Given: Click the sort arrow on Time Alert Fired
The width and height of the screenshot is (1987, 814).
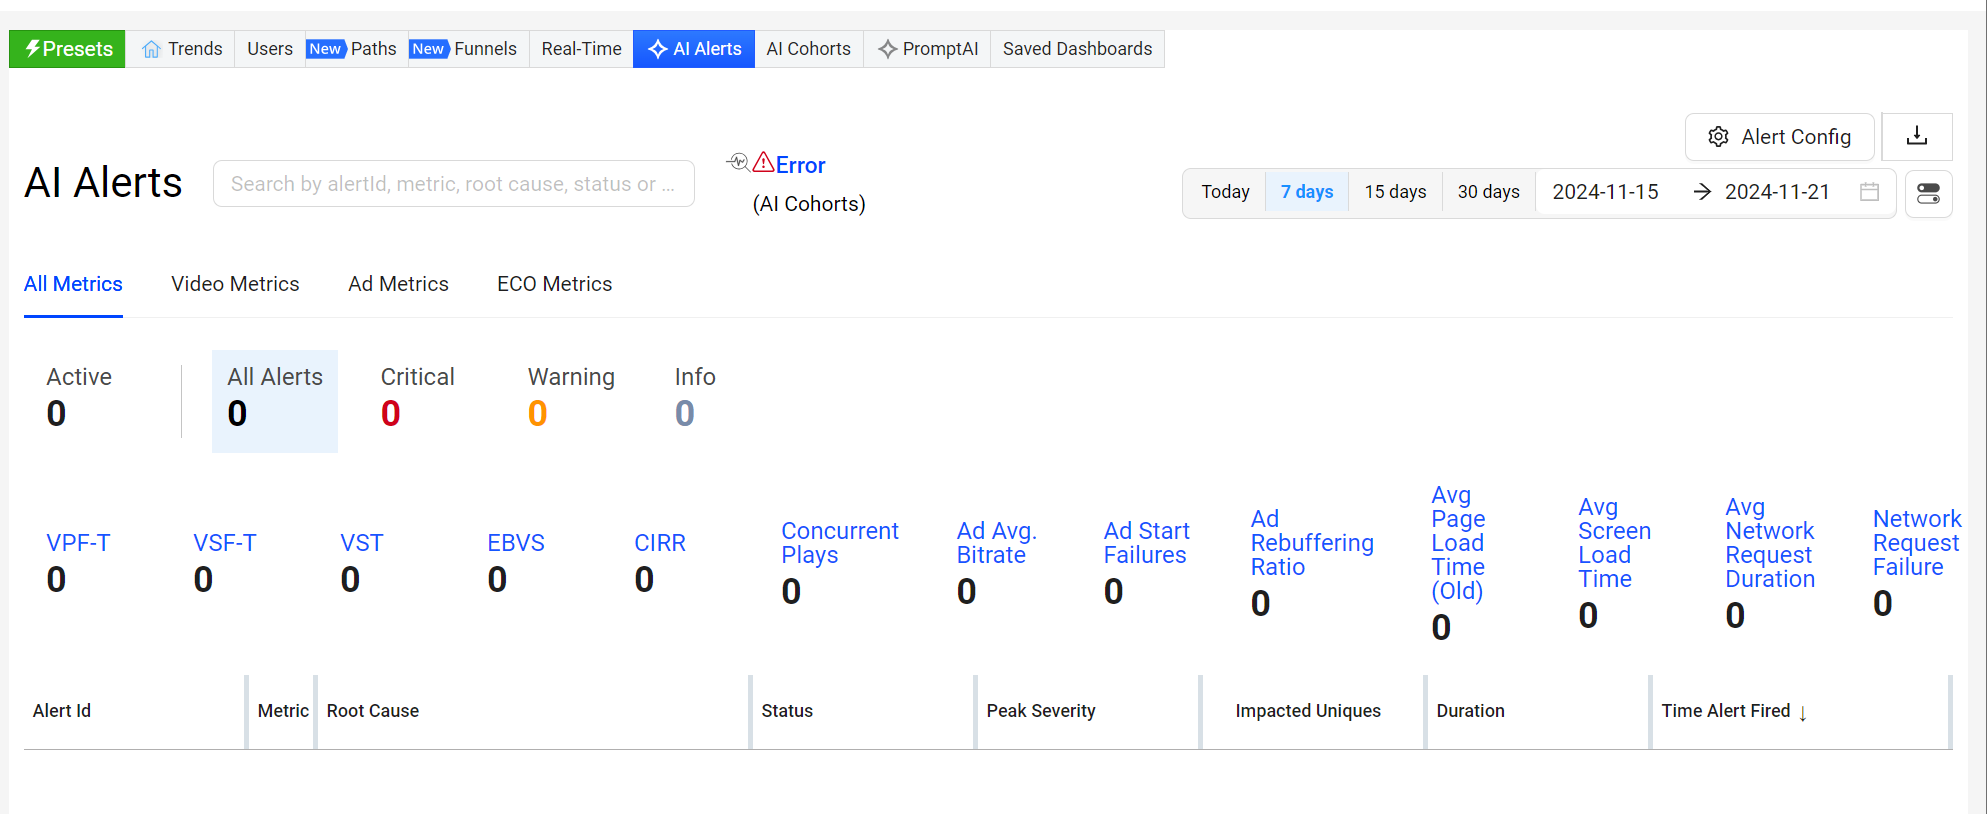Looking at the screenshot, I should [1803, 712].
